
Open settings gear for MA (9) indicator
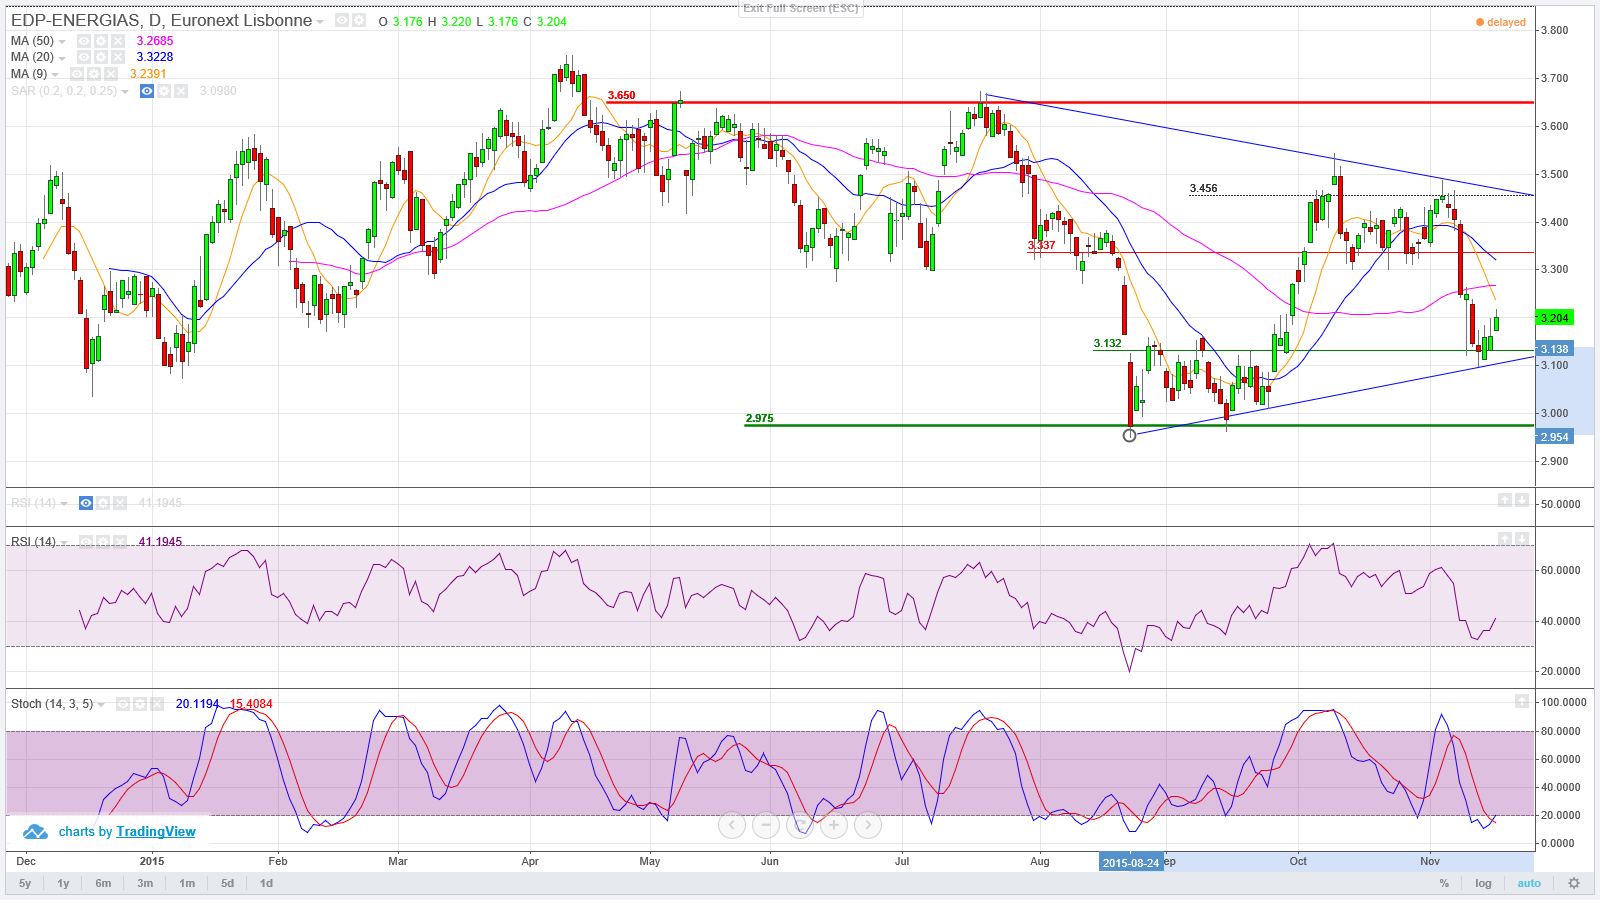point(93,74)
